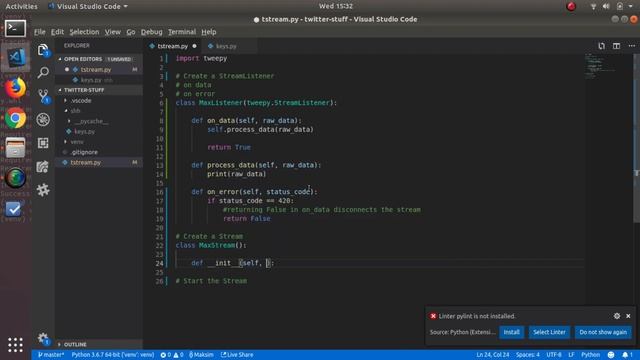
Task: Open the system menu arrow in top bar
Action: 631,6
